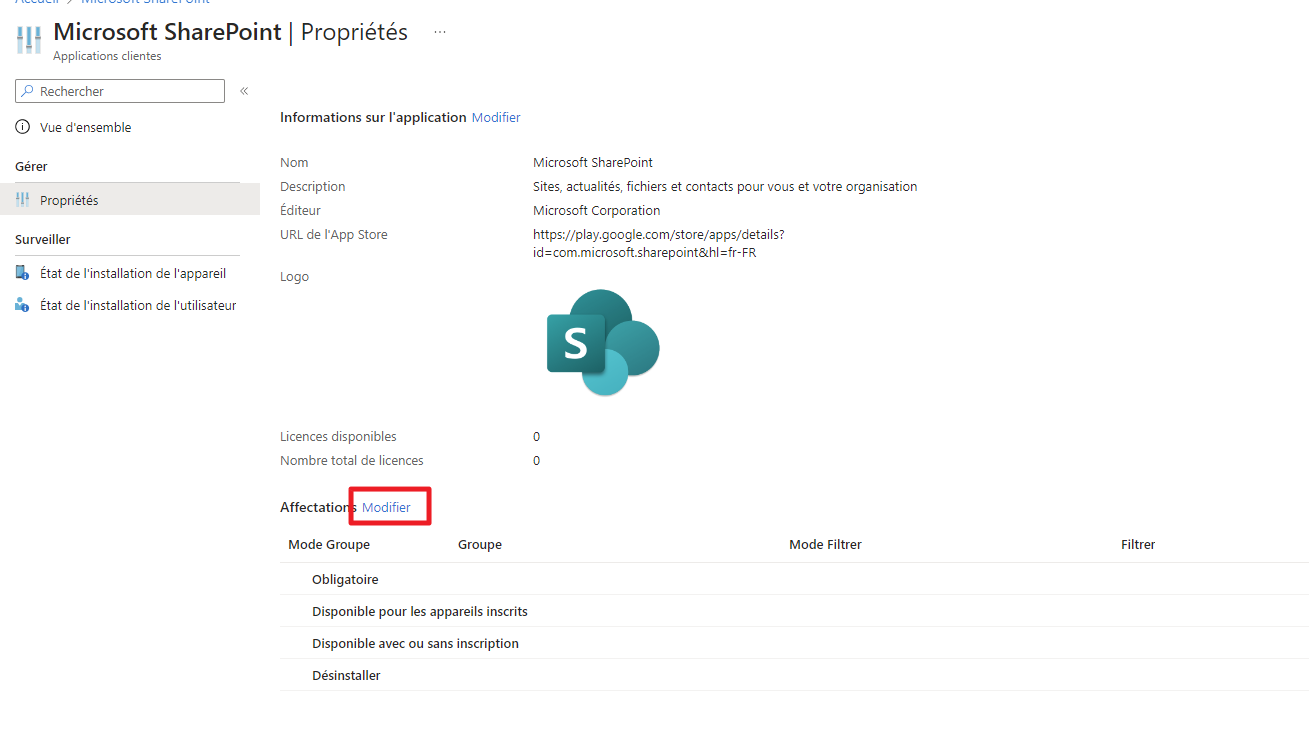The height and width of the screenshot is (753, 1309).
Task: Click the Applications clientes subtitle
Action: (107, 56)
